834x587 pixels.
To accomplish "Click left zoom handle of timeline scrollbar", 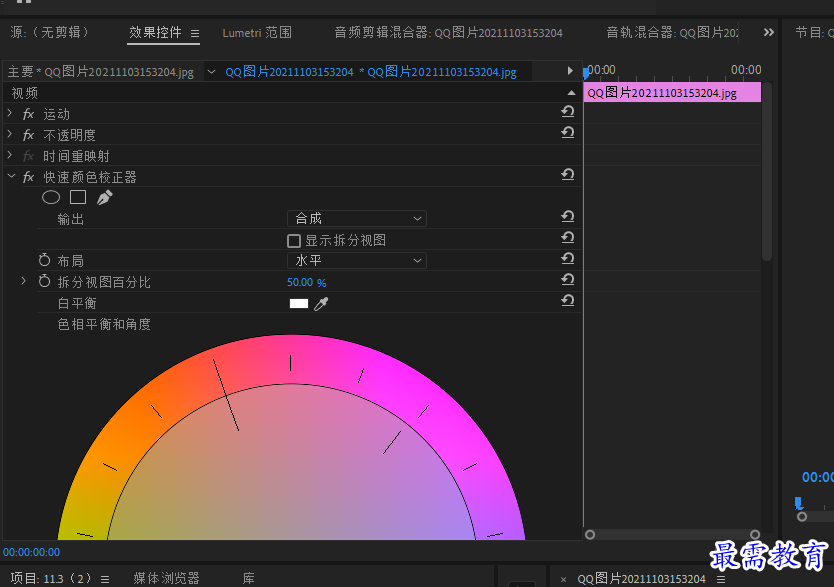I will pos(590,535).
